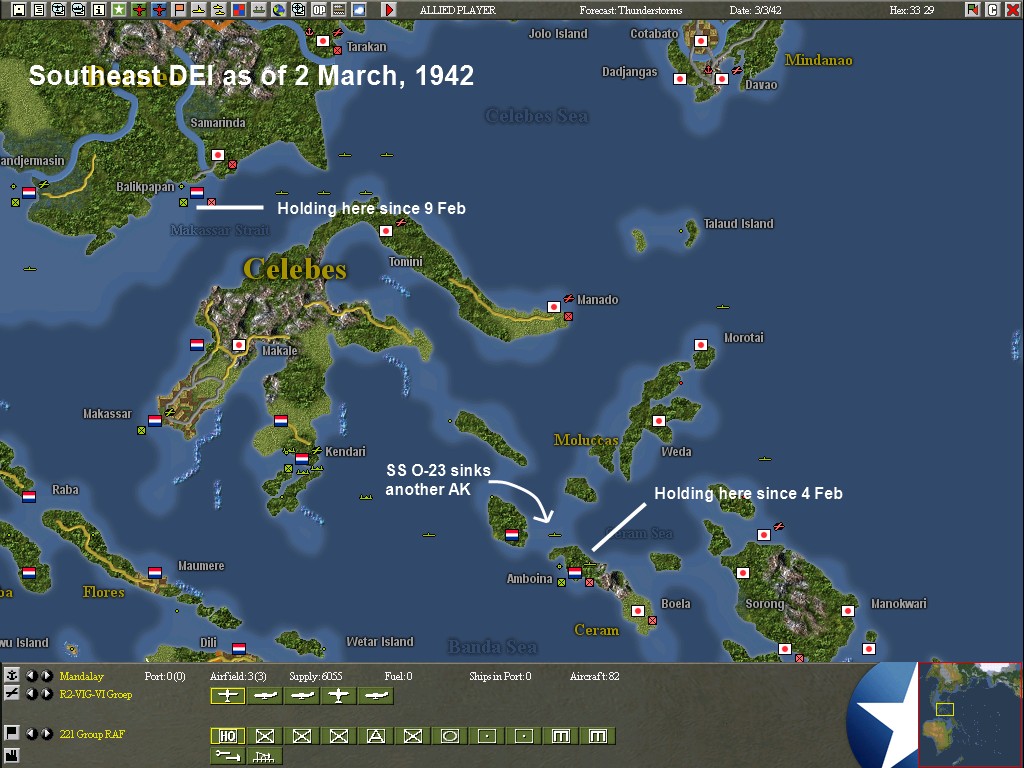The width and height of the screenshot is (1024, 768).
Task: Click the anchor icon beside Mandalay
Action: pyautogui.click(x=11, y=675)
